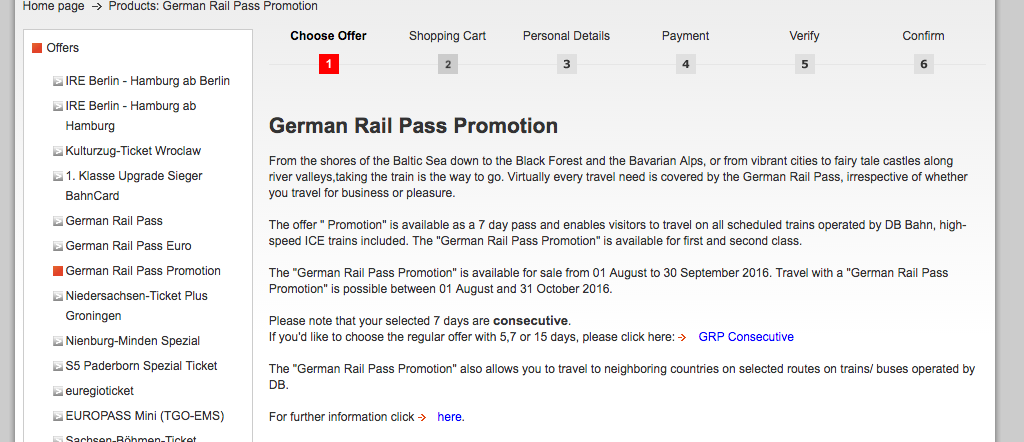Viewport: 1024px width, 442px height.
Task: Select step 4 Payment box
Action: click(x=686, y=64)
